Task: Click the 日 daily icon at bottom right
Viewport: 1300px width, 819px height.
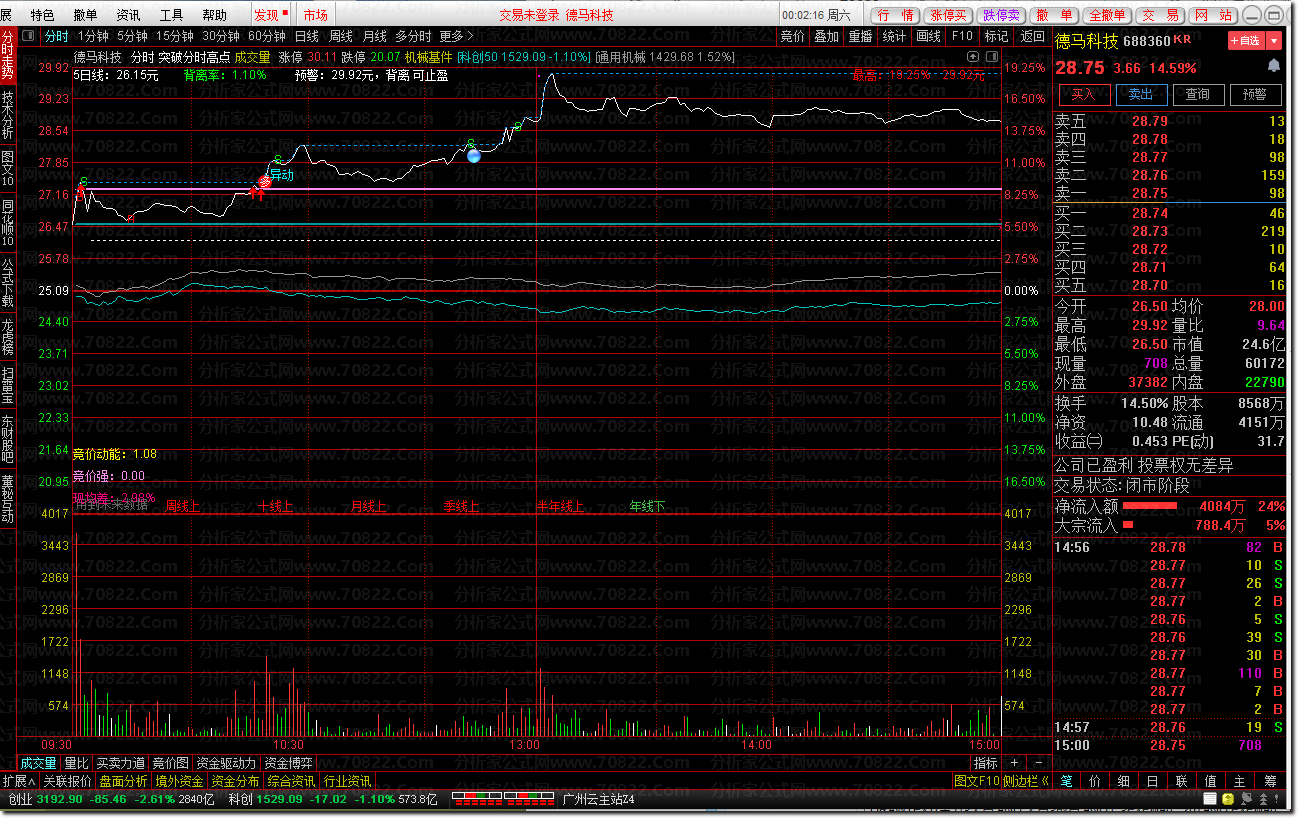Action: pos(1153,781)
